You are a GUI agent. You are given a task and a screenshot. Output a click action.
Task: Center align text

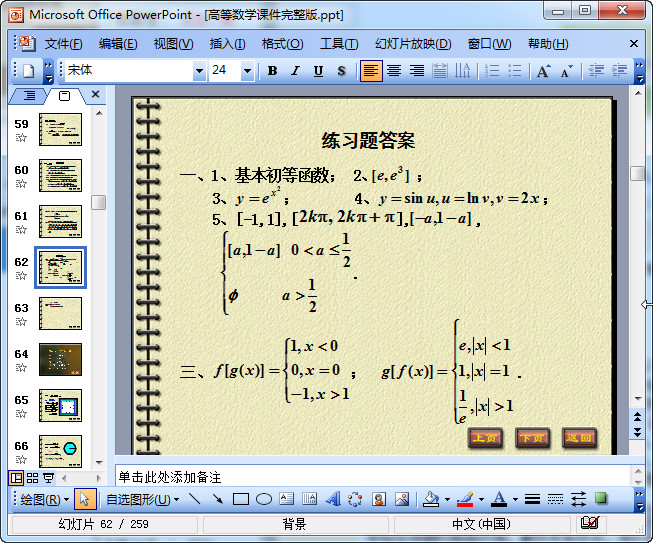(x=394, y=71)
